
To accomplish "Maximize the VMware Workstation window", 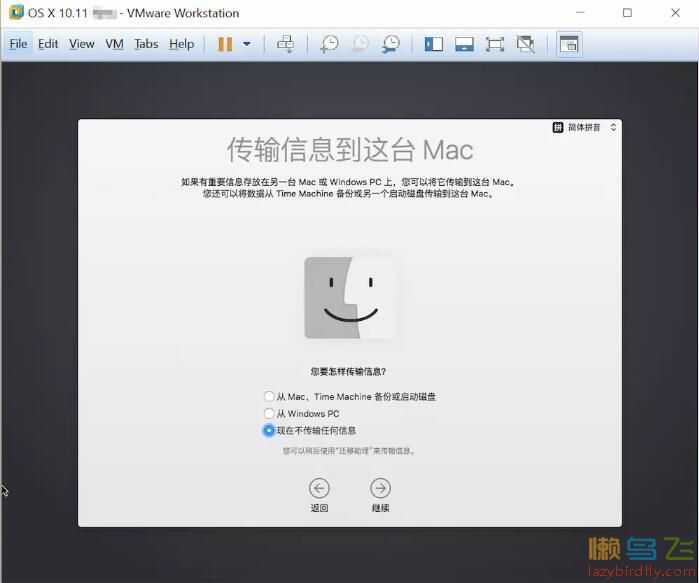I will 627,12.
